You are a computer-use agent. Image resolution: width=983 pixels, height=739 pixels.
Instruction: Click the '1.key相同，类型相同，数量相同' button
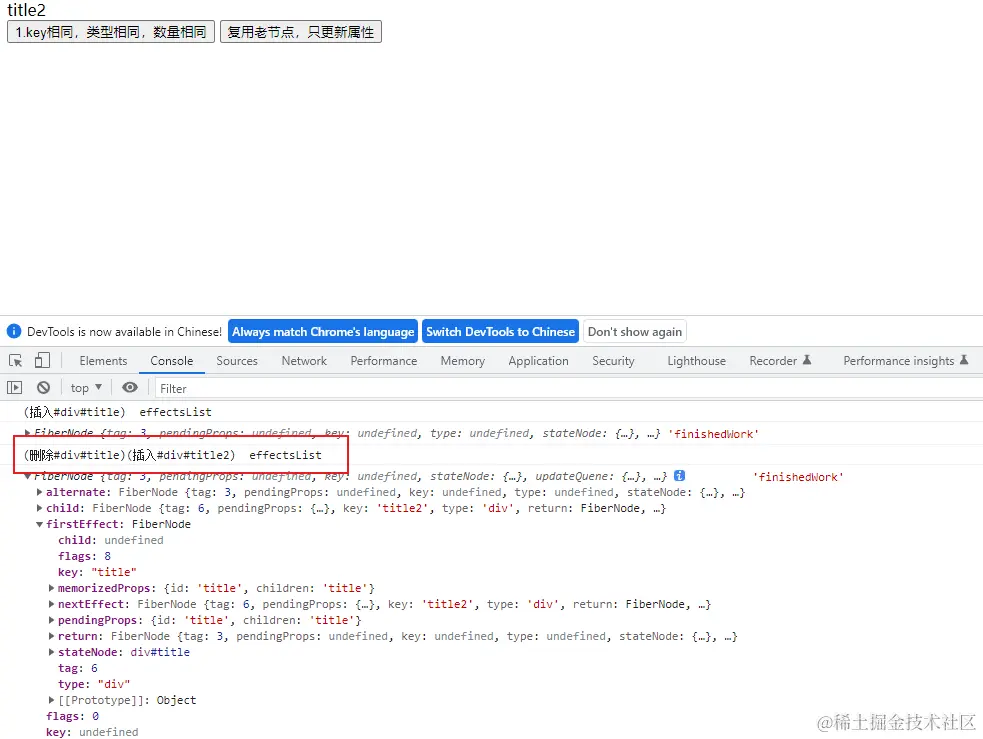pos(111,32)
